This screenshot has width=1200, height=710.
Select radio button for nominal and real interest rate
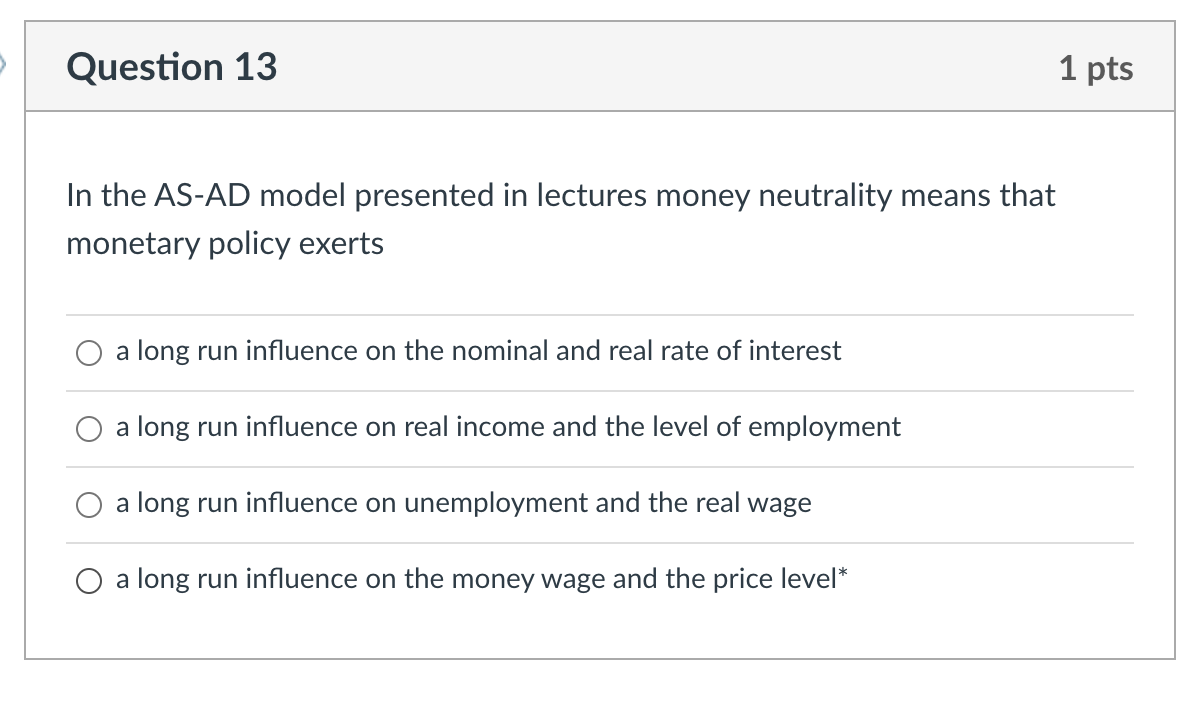[x=89, y=352]
